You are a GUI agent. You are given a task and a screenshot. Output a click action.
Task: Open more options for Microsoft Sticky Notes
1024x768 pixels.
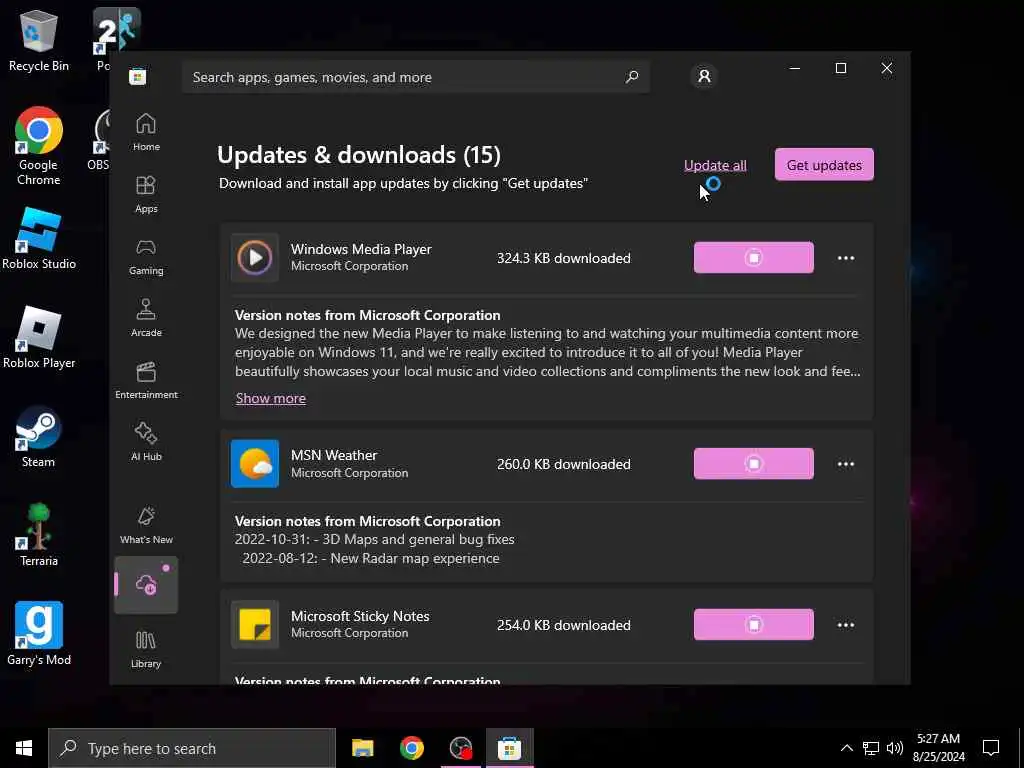(x=846, y=625)
